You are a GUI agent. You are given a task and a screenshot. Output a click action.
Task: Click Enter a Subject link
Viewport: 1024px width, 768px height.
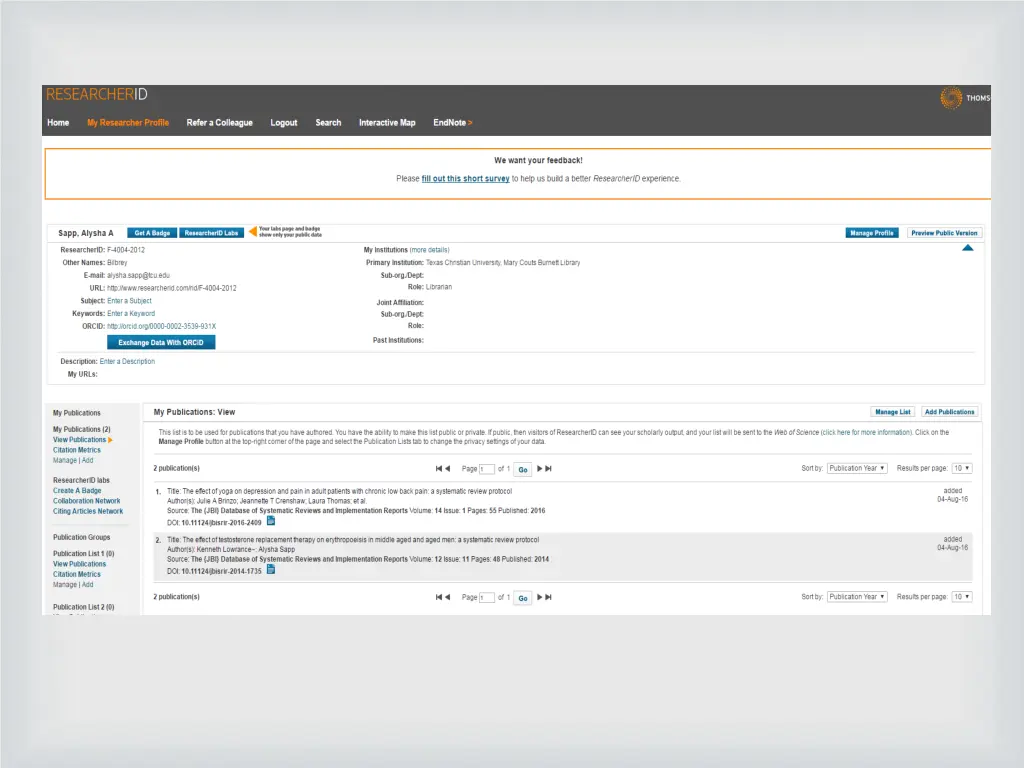click(129, 301)
